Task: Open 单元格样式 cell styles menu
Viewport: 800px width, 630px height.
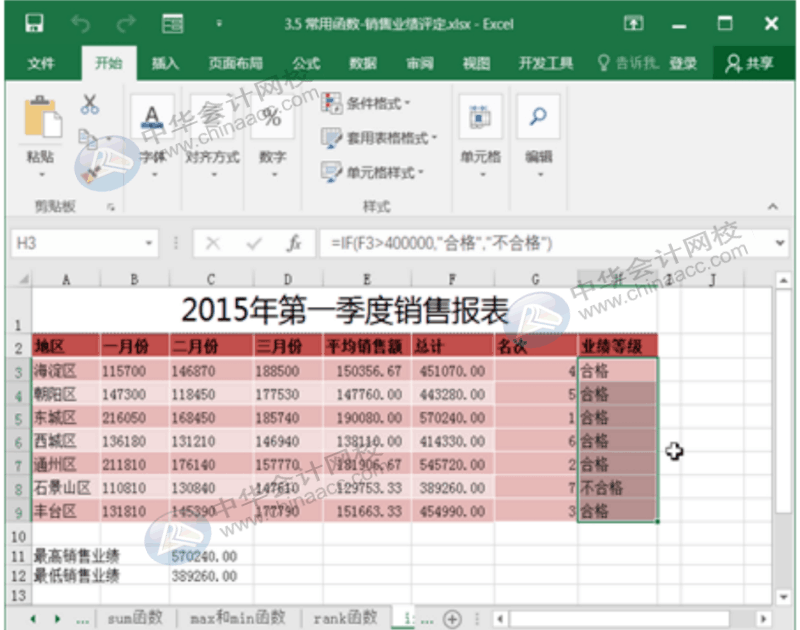Action: pyautogui.click(x=372, y=172)
